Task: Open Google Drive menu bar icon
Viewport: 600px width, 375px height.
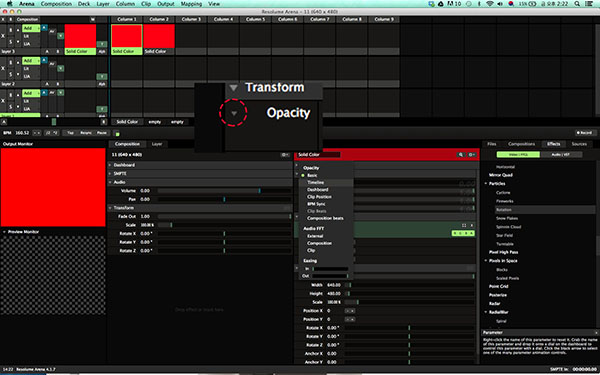Action: click(441, 4)
